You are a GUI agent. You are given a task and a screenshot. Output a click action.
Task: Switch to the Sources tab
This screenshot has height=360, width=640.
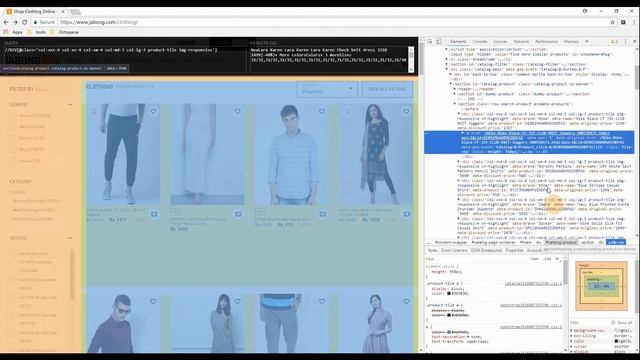click(500, 42)
